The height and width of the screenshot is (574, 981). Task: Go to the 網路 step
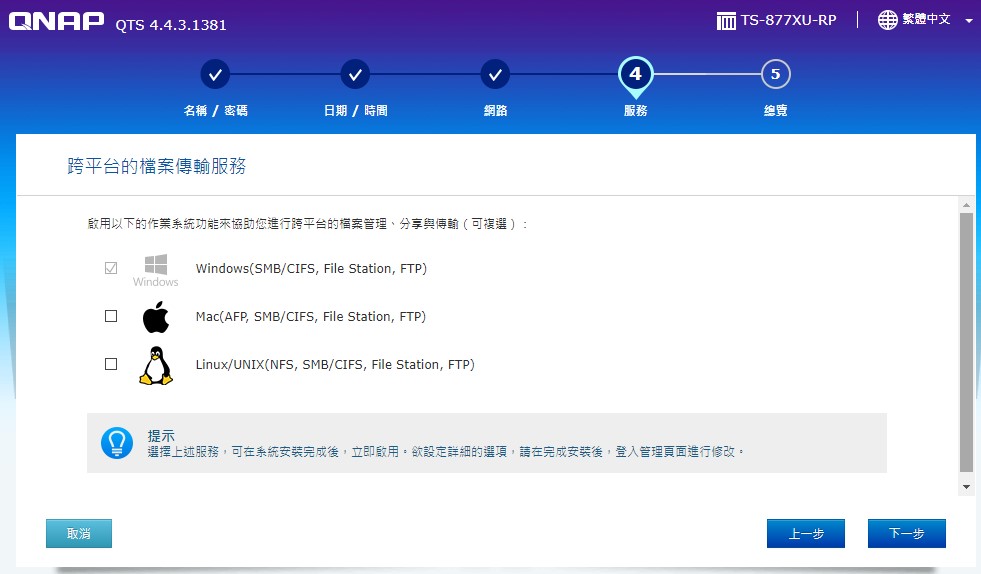coord(495,74)
